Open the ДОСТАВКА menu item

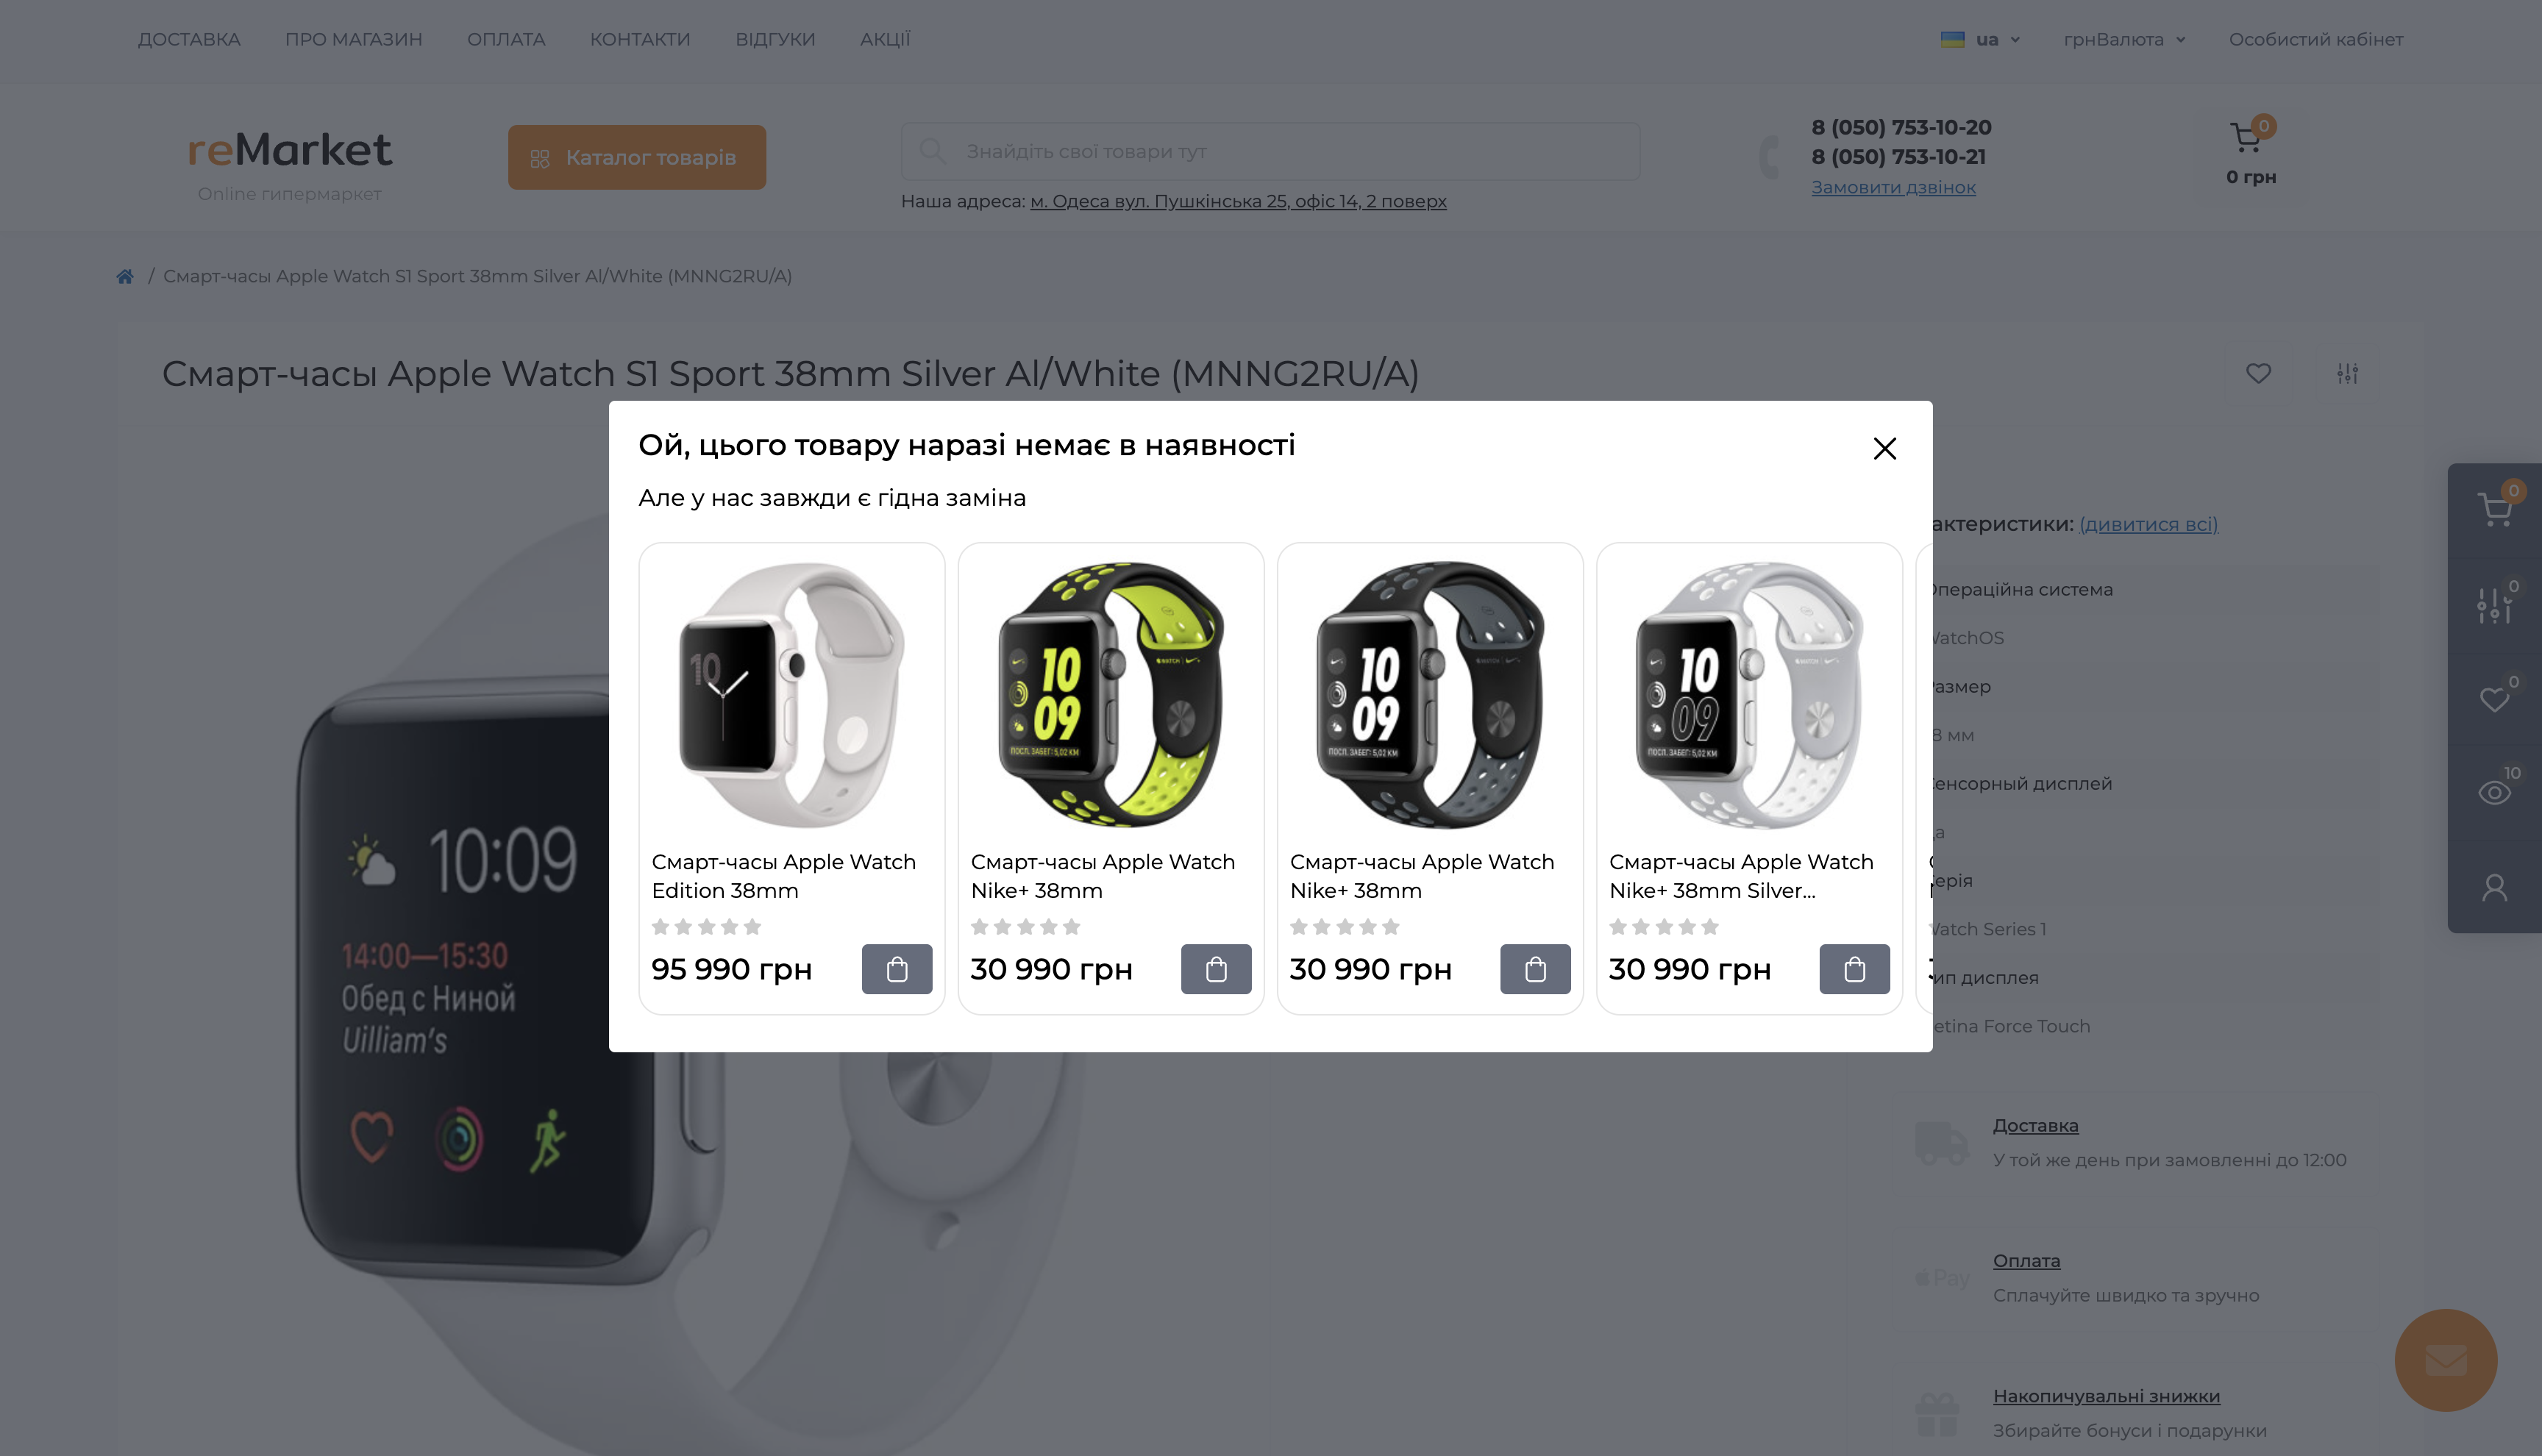coord(189,39)
